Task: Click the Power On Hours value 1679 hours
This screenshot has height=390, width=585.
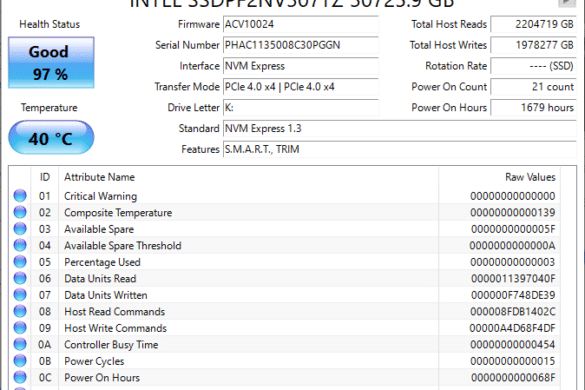Action: point(533,108)
